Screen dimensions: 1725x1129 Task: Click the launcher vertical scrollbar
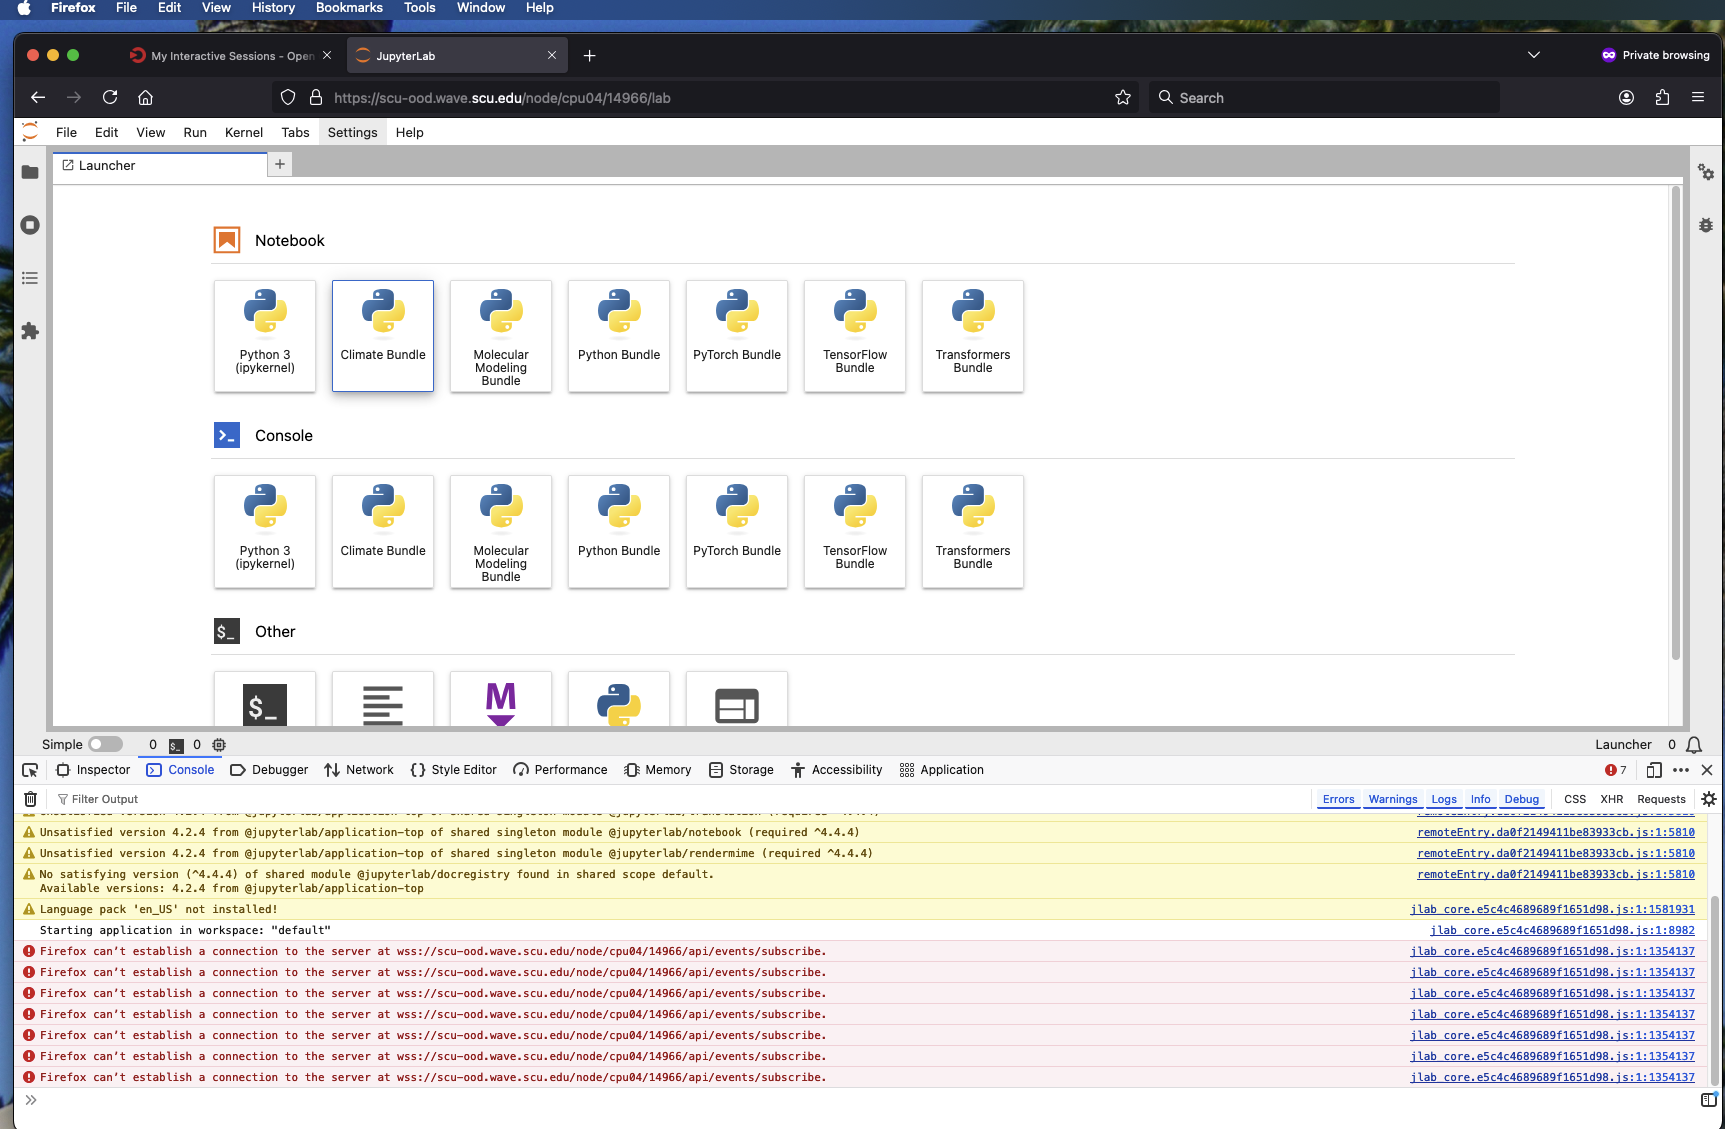click(1676, 424)
